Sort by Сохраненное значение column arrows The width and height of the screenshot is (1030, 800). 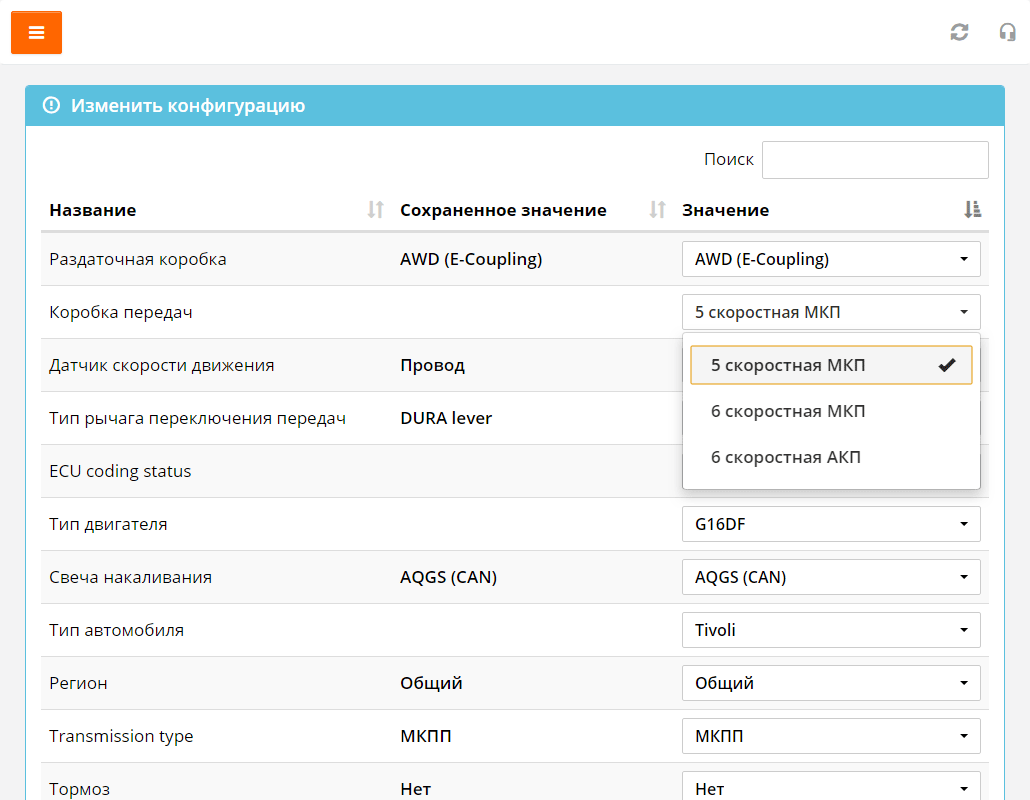click(657, 210)
